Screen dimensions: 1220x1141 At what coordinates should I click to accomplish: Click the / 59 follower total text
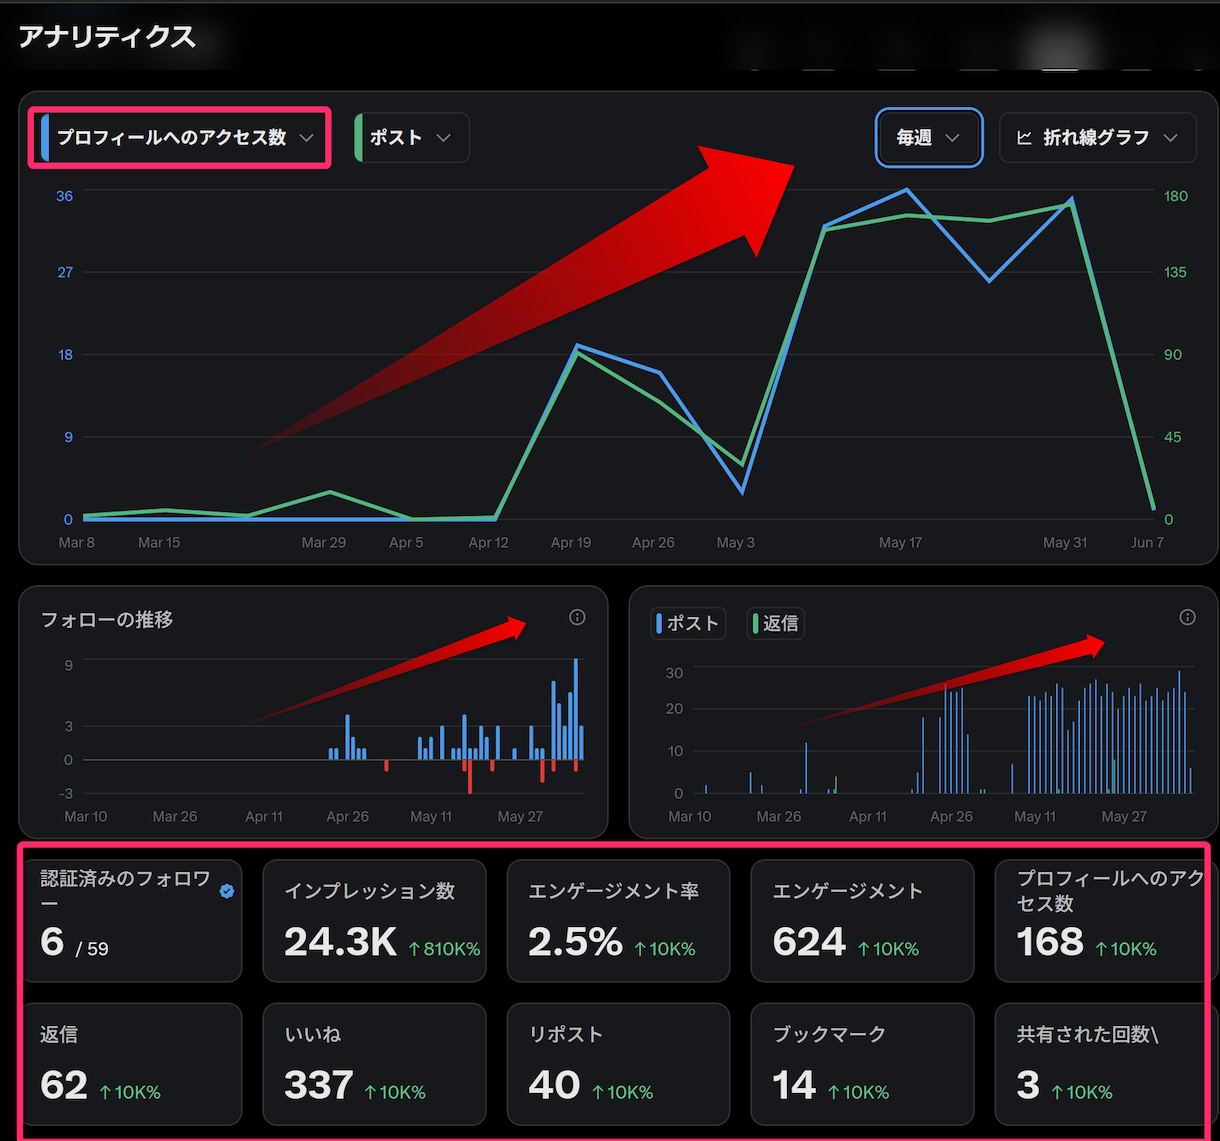[93, 948]
